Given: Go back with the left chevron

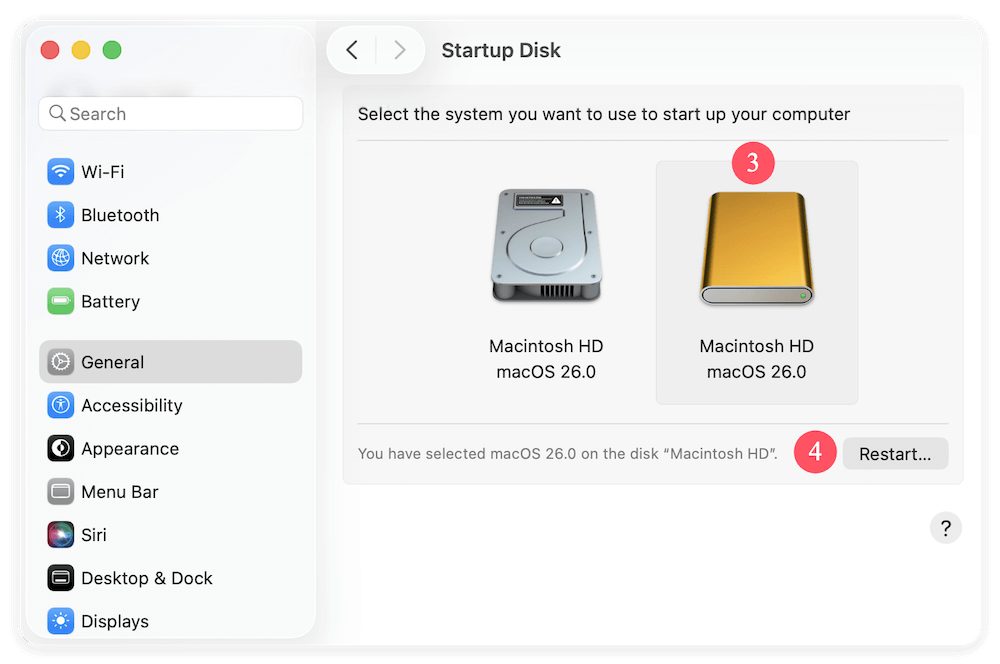Looking at the screenshot, I should (x=352, y=50).
